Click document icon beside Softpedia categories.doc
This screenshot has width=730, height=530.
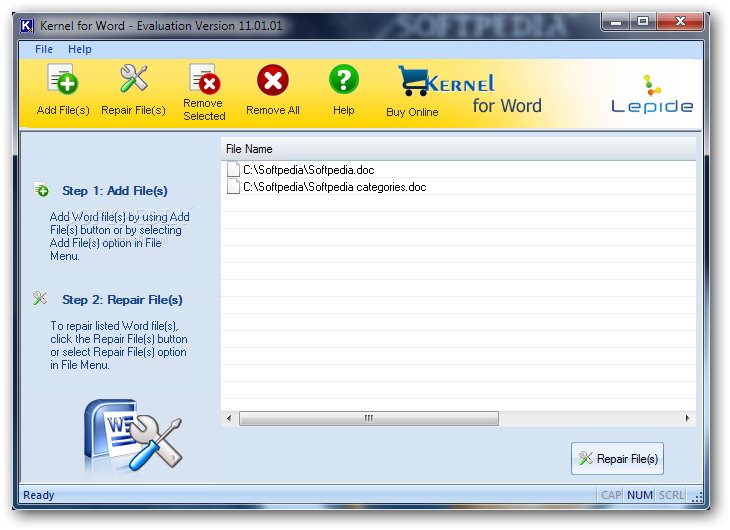[233, 187]
